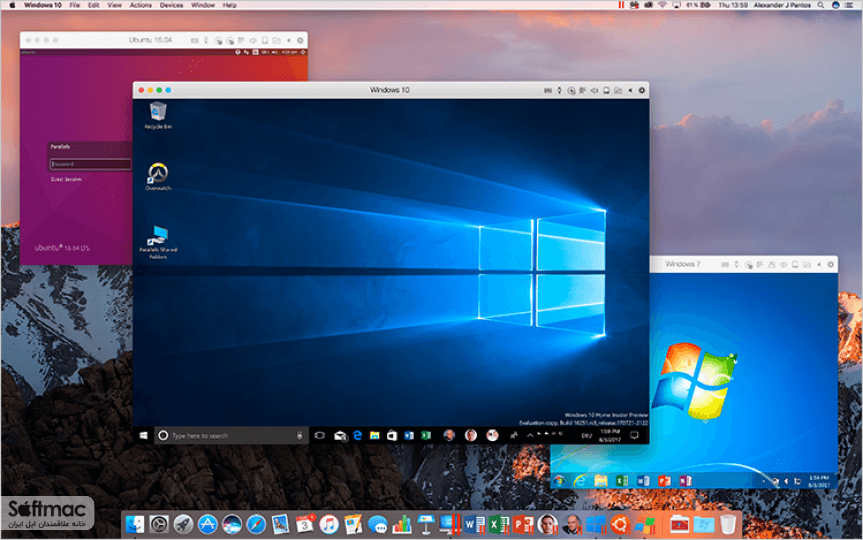863x540 pixels.
Task: Open File Explorer on Windows 10 taskbar
Action: (374, 435)
